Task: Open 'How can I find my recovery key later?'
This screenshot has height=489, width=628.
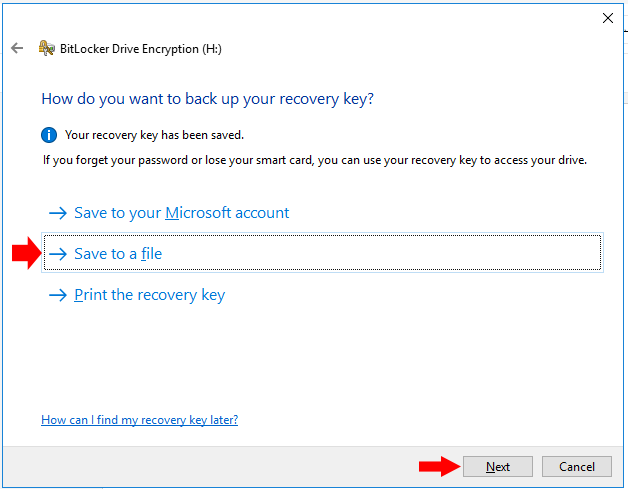Action: tap(139, 420)
